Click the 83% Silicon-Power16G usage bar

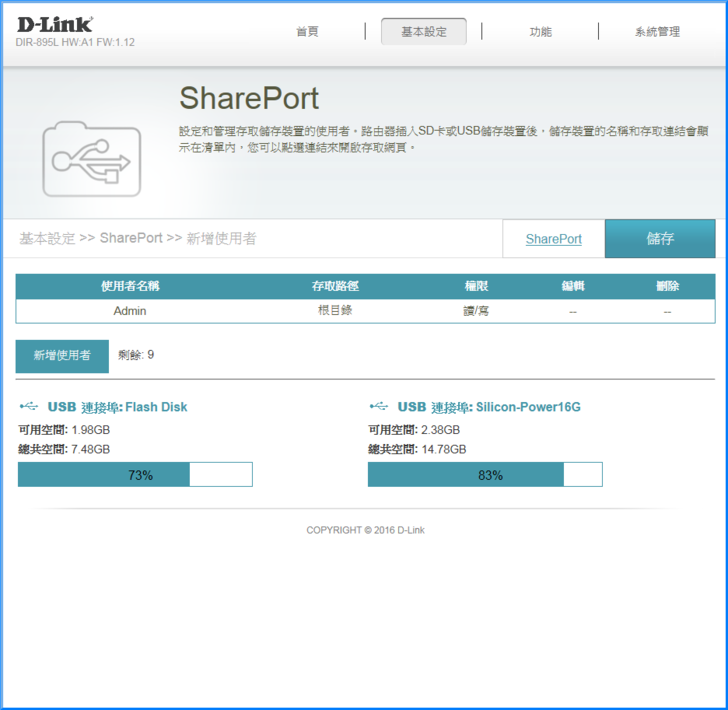coord(485,475)
